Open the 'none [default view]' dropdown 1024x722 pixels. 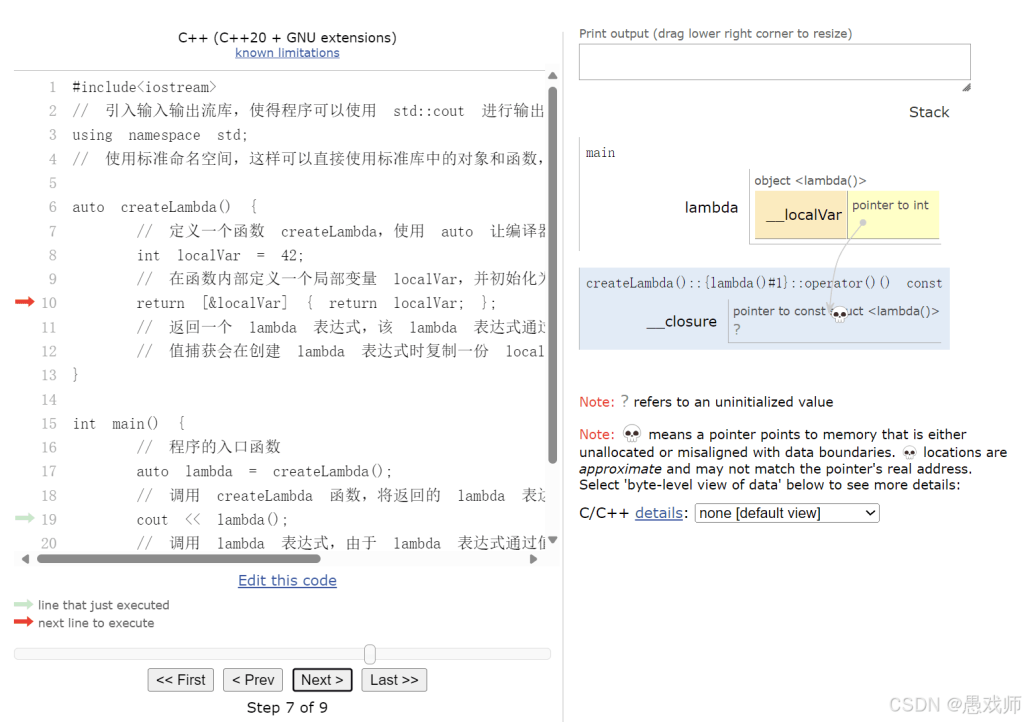pyautogui.click(x=787, y=512)
